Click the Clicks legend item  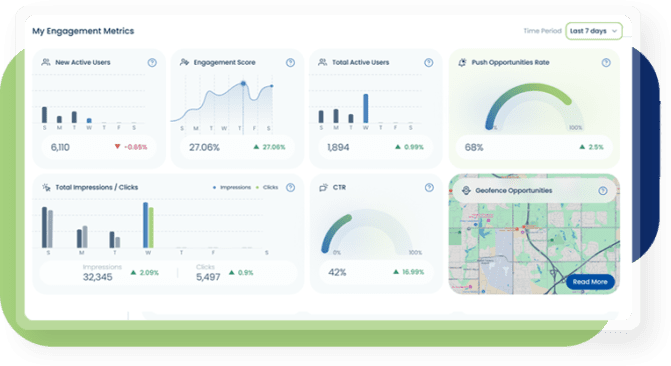267,187
